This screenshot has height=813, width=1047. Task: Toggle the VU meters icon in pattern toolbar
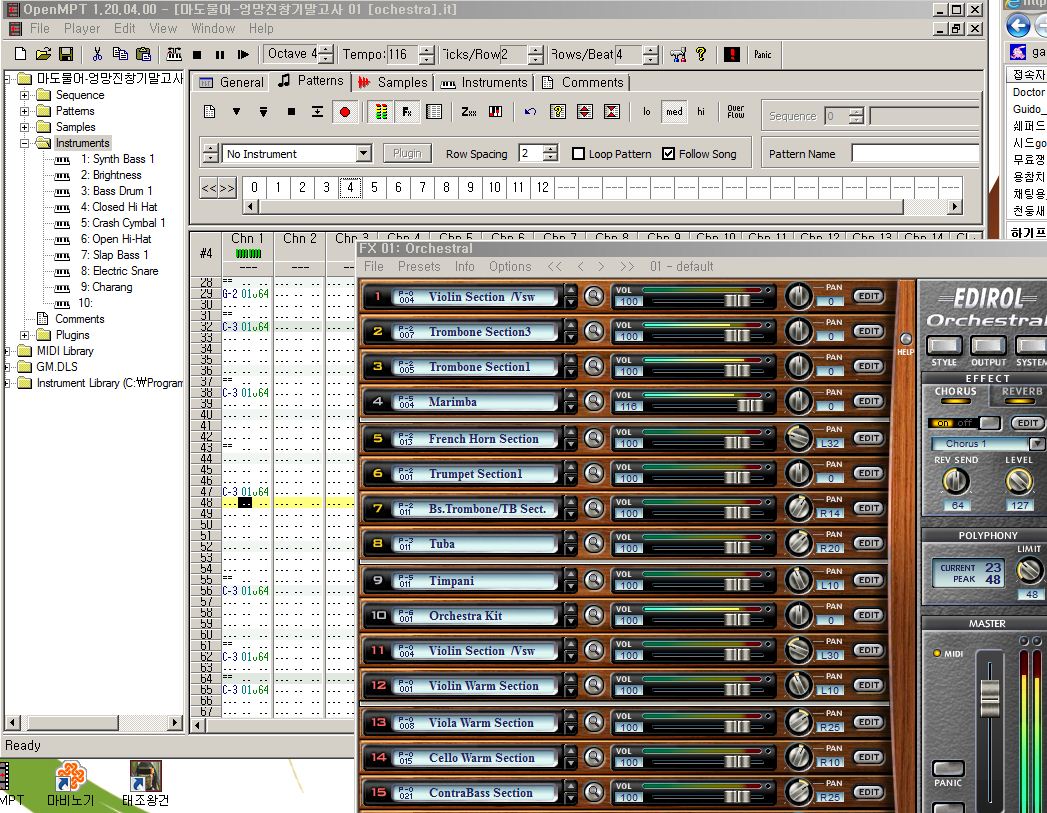[x=381, y=111]
